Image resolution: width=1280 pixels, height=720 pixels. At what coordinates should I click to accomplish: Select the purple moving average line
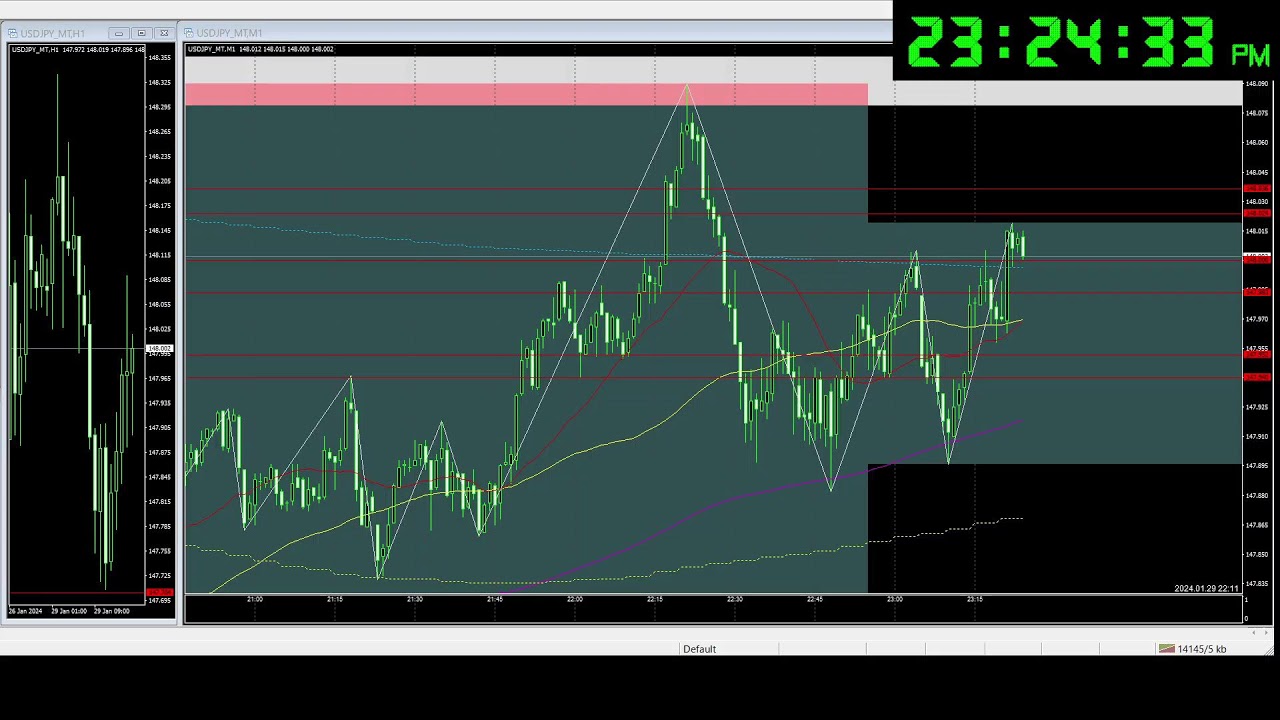700,505
